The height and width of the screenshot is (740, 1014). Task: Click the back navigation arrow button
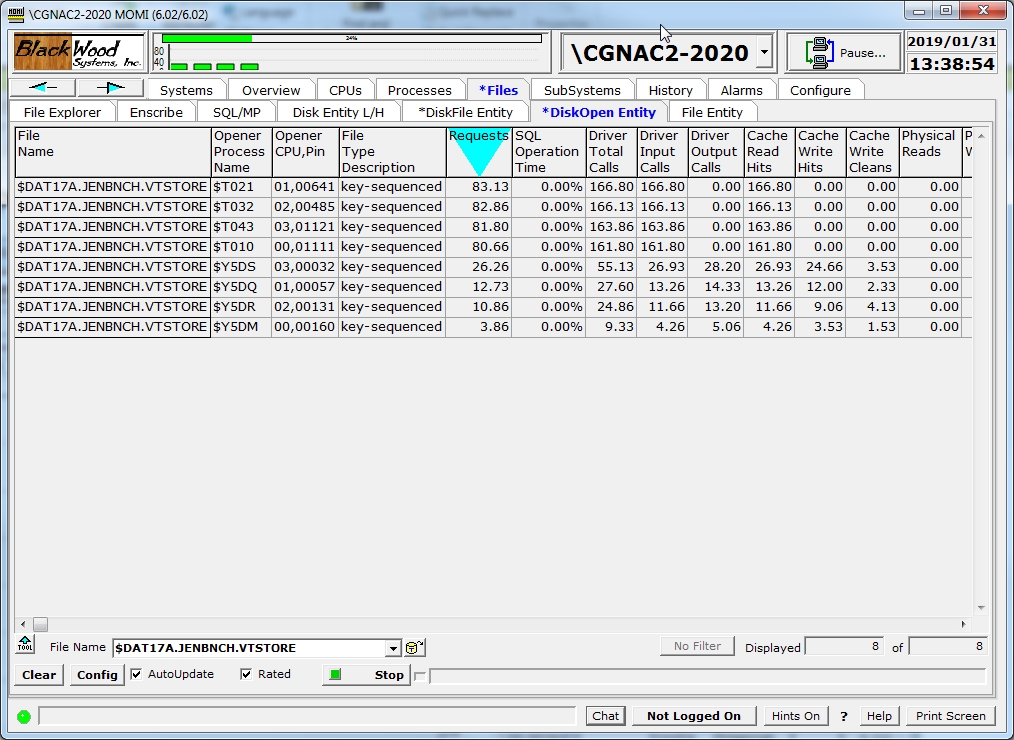point(43,88)
